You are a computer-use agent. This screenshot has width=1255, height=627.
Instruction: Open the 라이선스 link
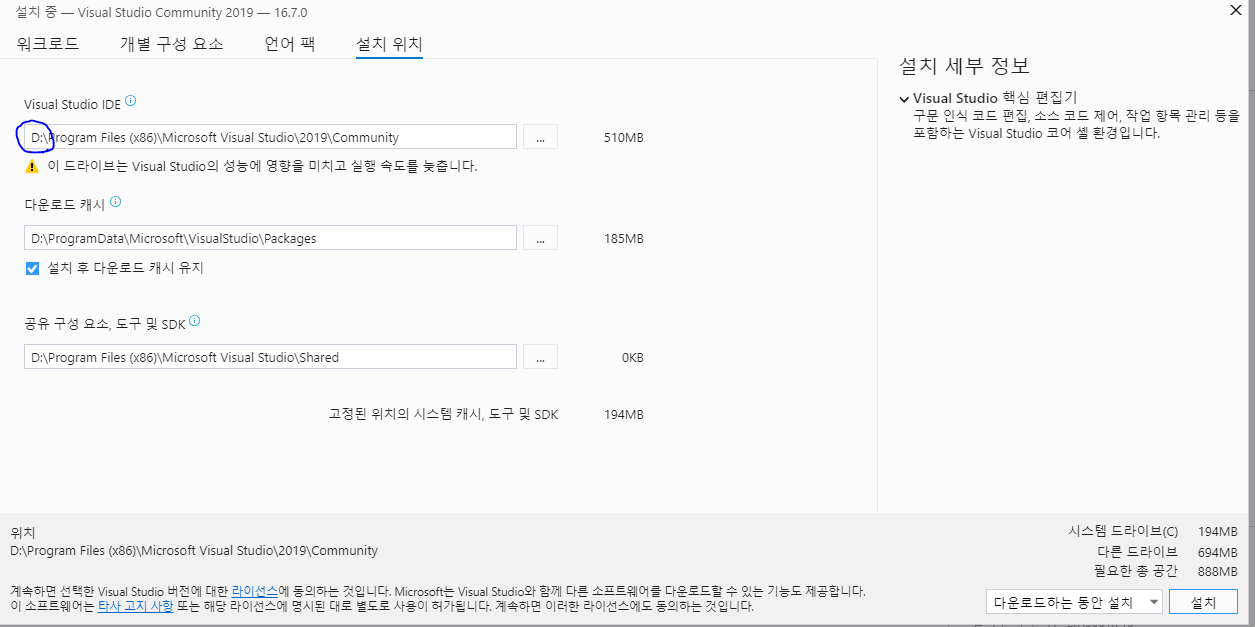255,591
